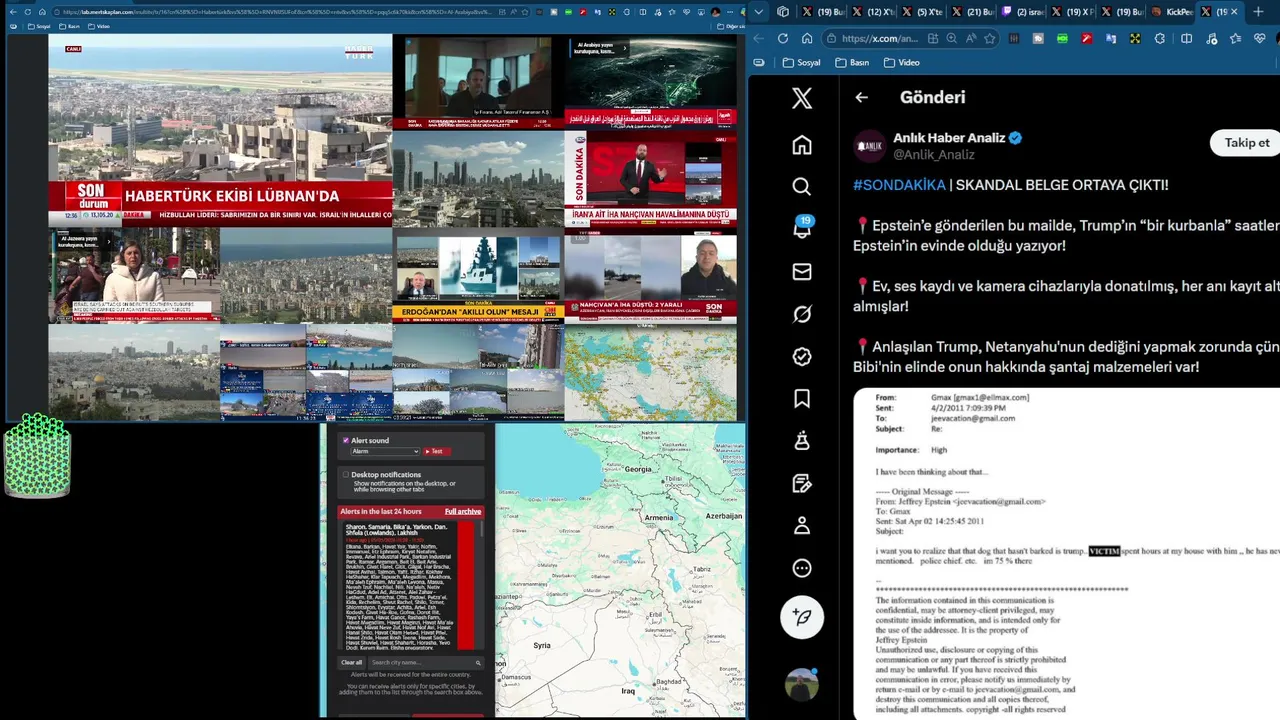Click the Clear all button

(352, 662)
